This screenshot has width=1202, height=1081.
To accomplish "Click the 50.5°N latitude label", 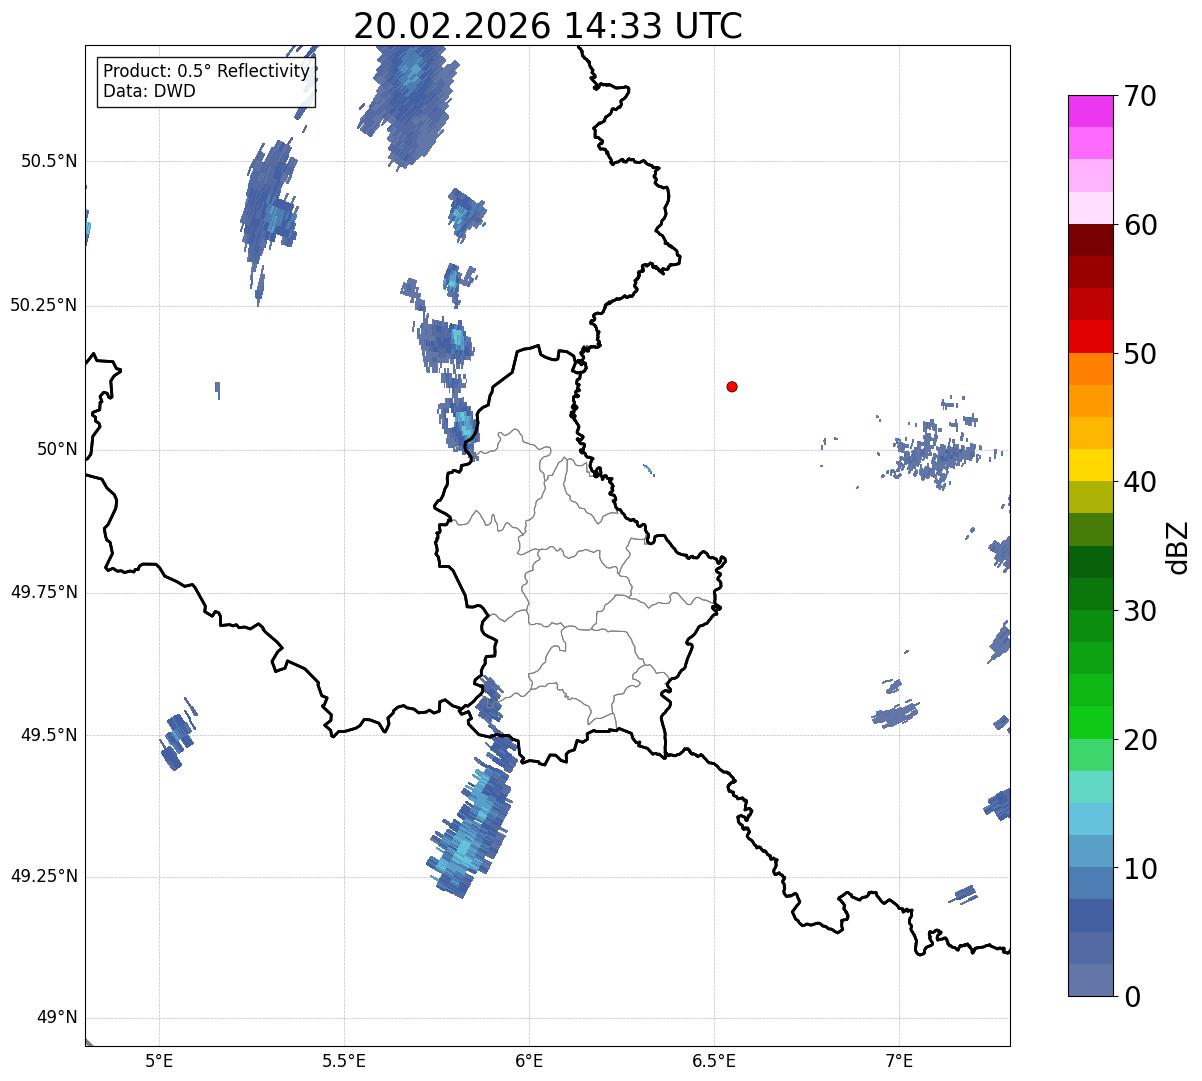I will [49, 161].
